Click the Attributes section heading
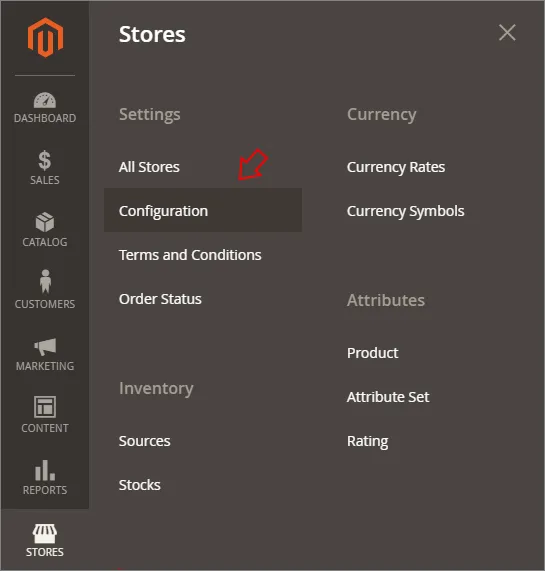Image resolution: width=545 pixels, height=571 pixels. [x=386, y=300]
